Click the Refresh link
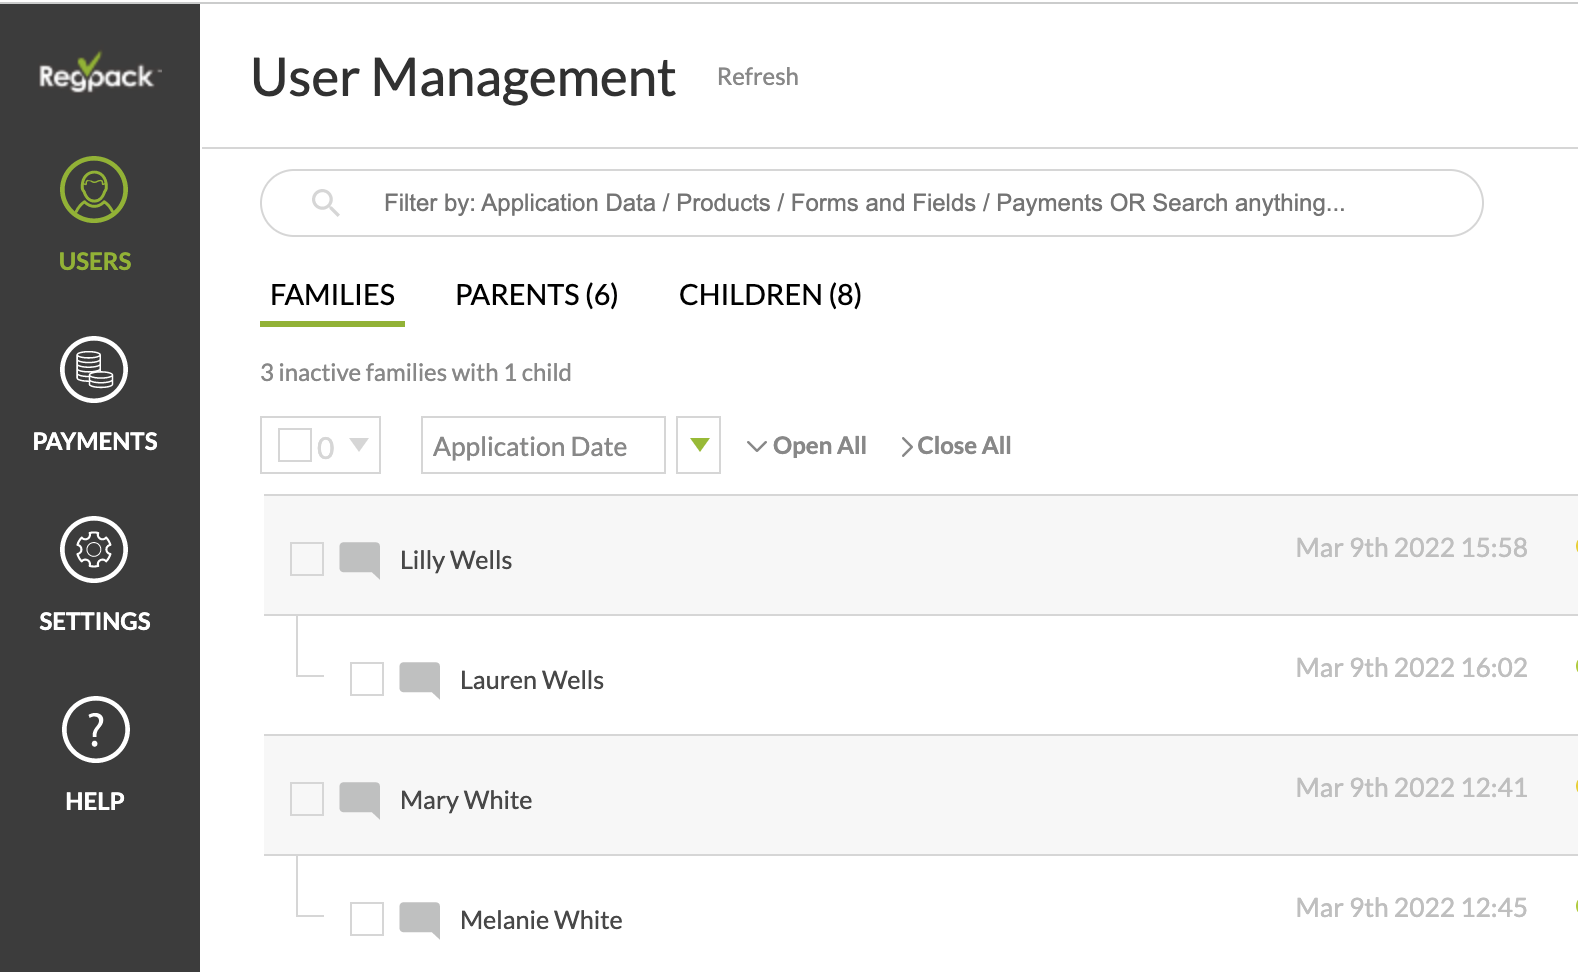1578x972 pixels. 758,77
